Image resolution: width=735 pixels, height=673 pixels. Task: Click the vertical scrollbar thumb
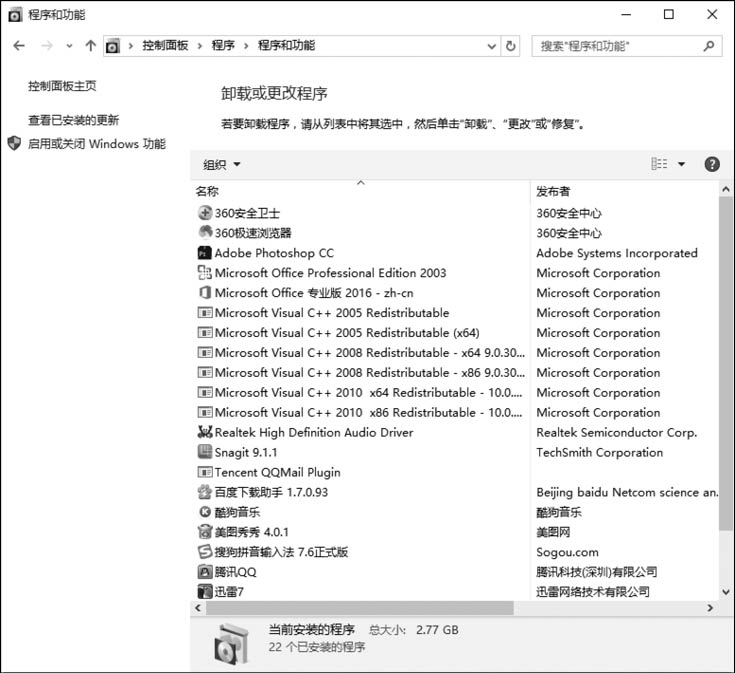726,363
